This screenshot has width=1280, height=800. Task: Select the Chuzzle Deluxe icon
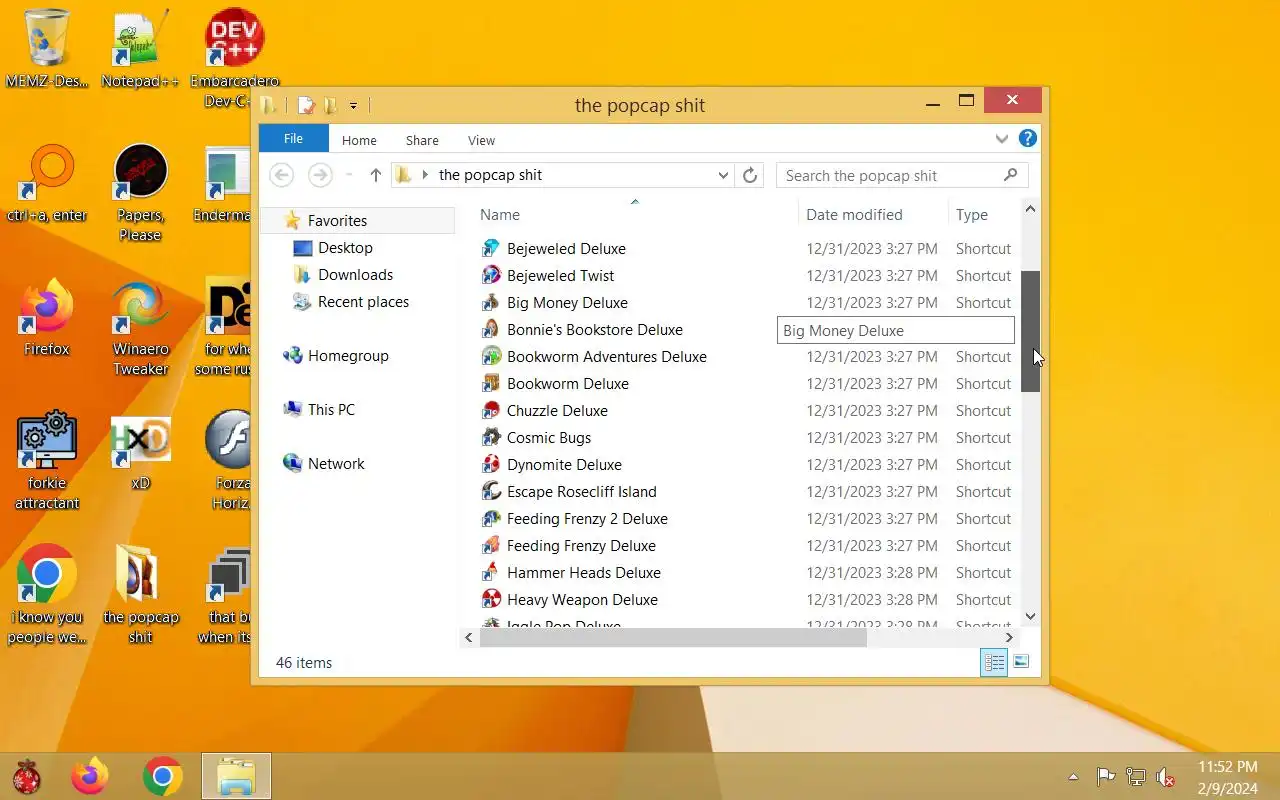[x=491, y=410]
